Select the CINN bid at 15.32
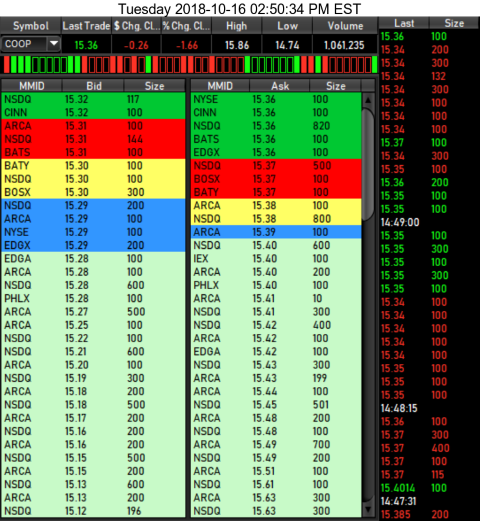The image size is (480, 521). 93,112
